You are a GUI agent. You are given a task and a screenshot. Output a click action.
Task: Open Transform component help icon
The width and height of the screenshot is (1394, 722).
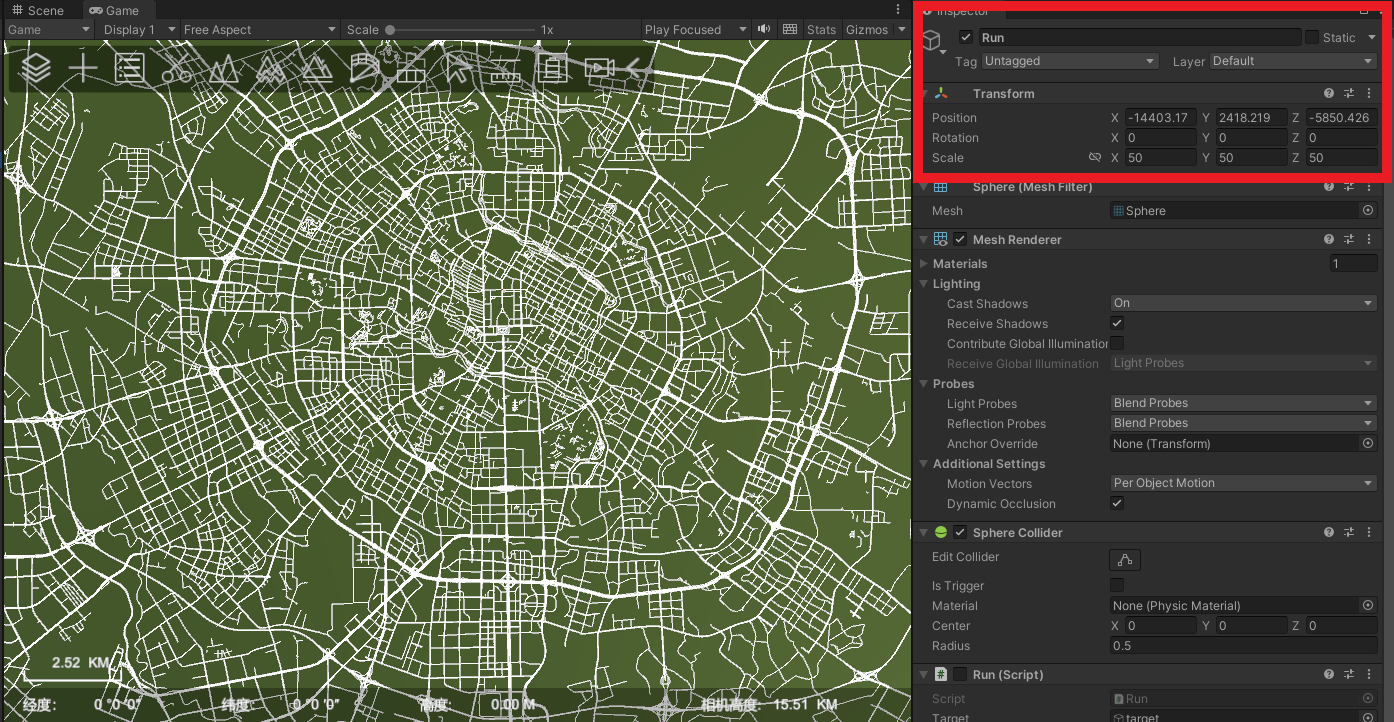(1329, 93)
